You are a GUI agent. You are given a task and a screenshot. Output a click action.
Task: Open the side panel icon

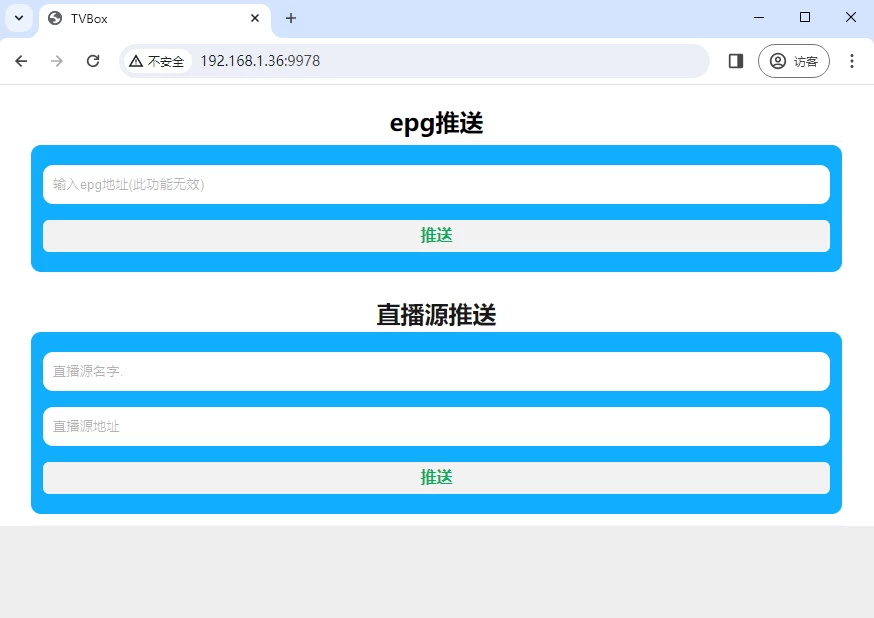click(x=735, y=61)
